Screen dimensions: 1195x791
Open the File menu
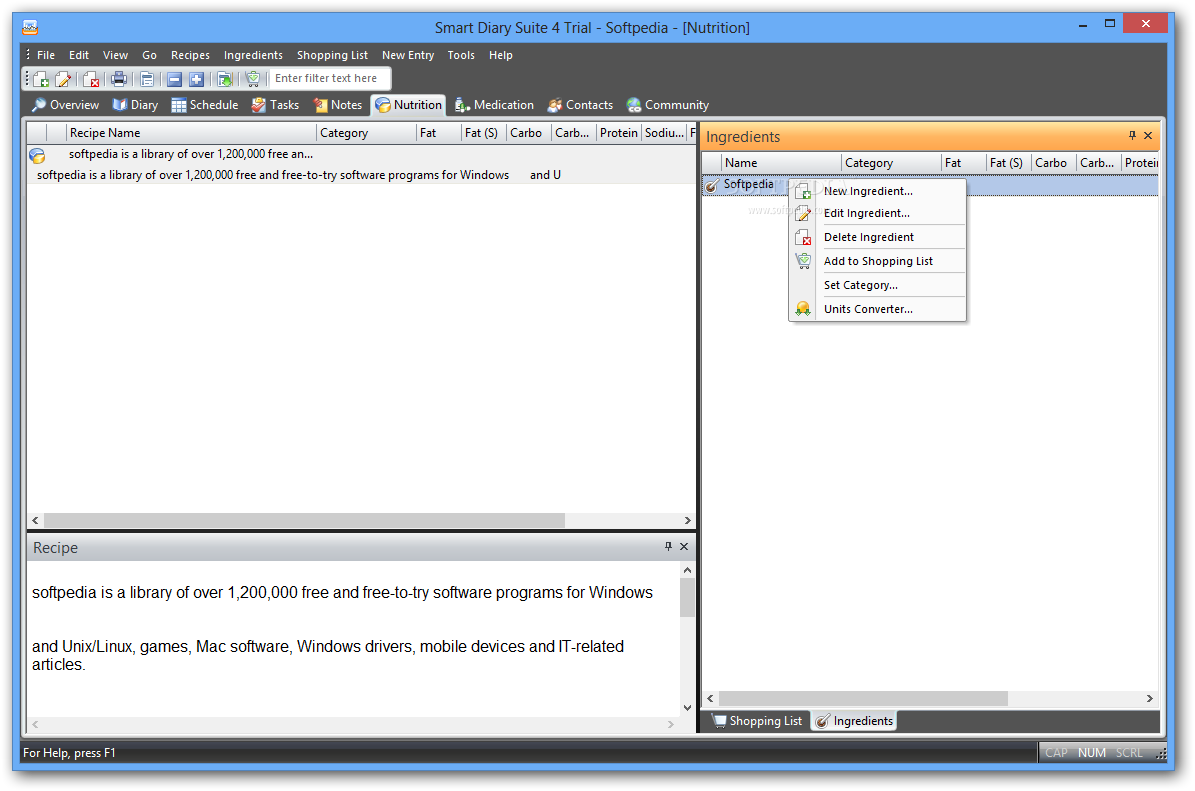[46, 55]
